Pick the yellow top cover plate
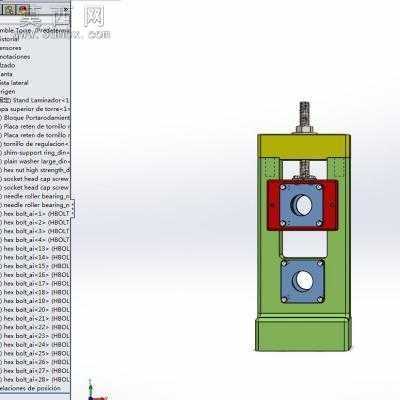 pyautogui.click(x=303, y=146)
